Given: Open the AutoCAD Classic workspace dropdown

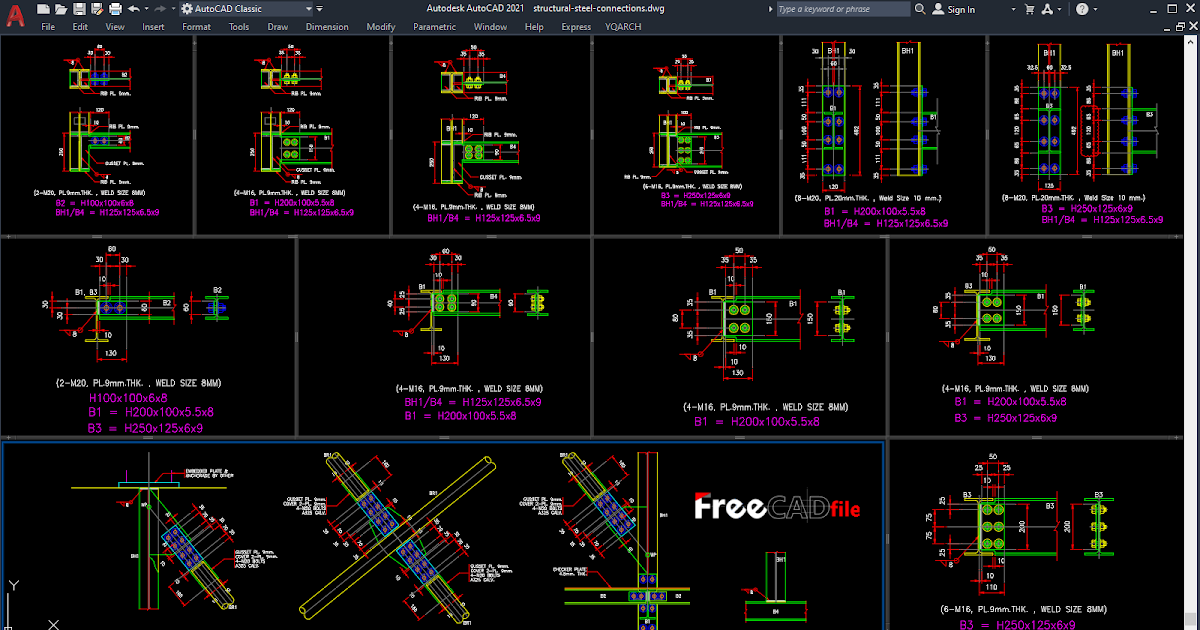Looking at the screenshot, I should coord(308,9).
